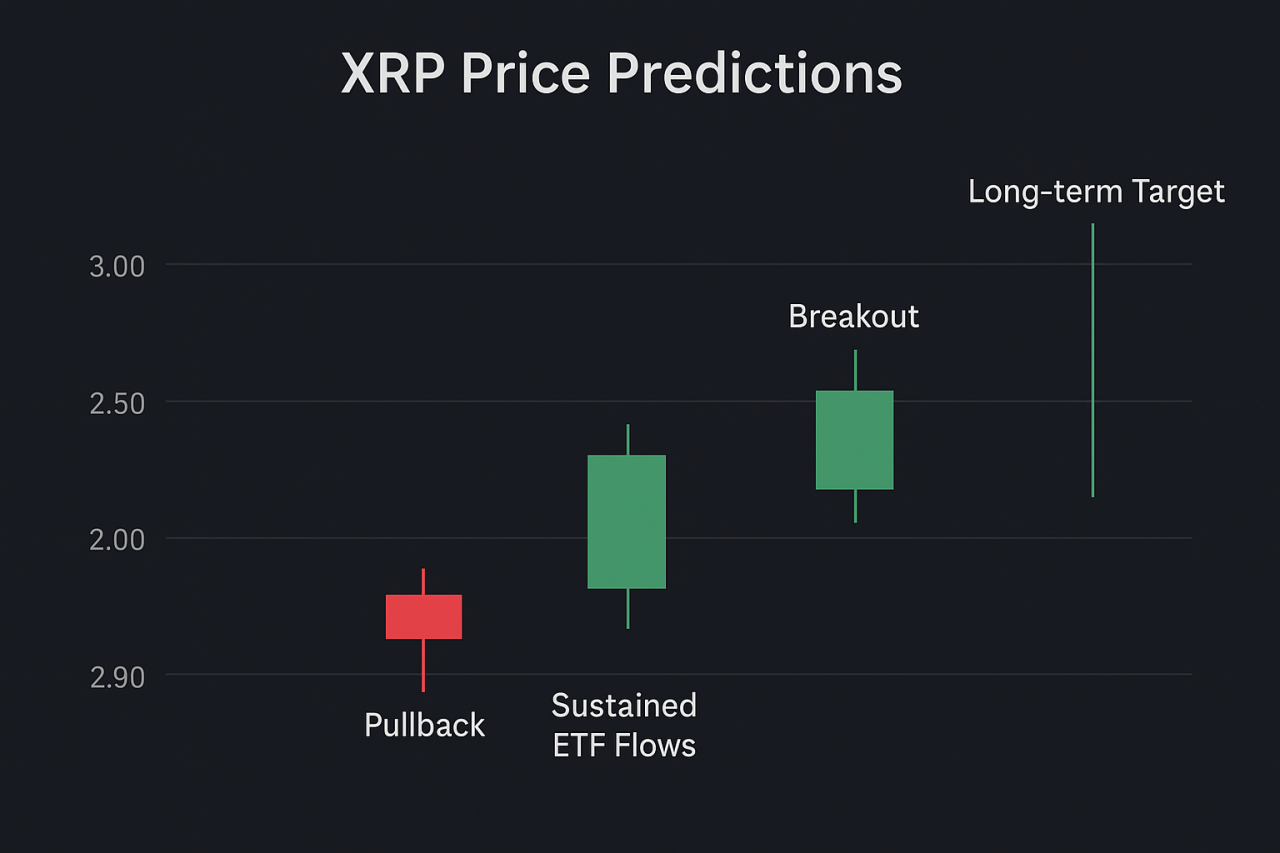Click the lower wick of the red candle
The width and height of the screenshot is (1280, 853).
pos(424,665)
